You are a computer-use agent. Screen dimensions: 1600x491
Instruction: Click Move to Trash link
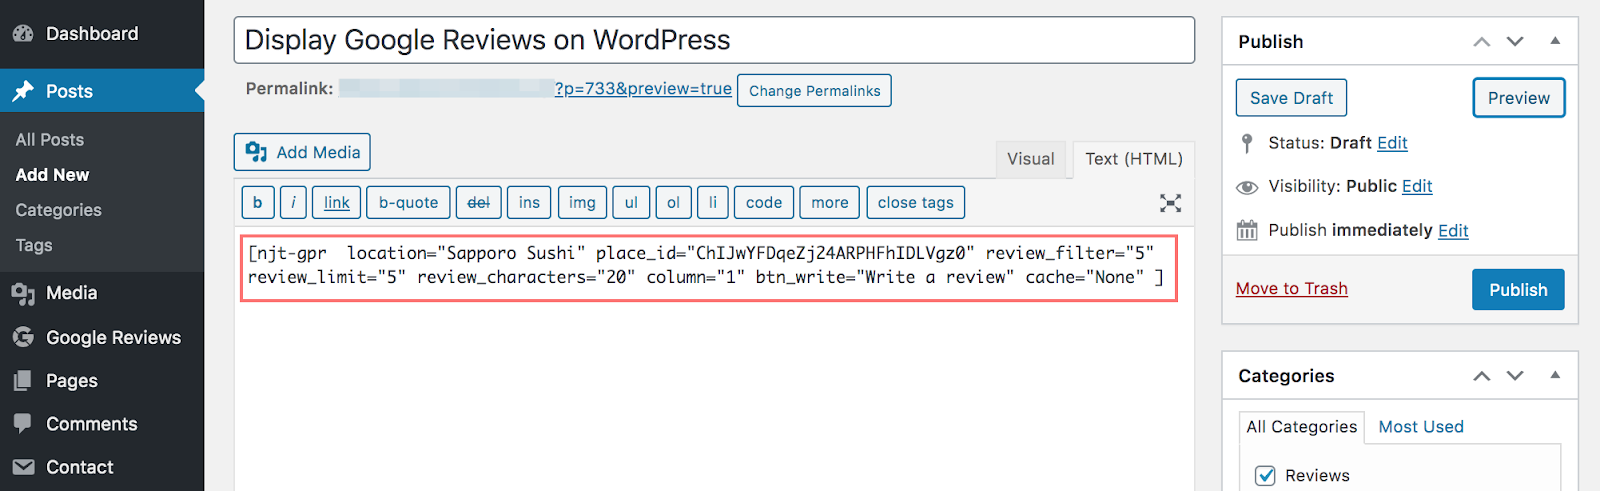1291,289
